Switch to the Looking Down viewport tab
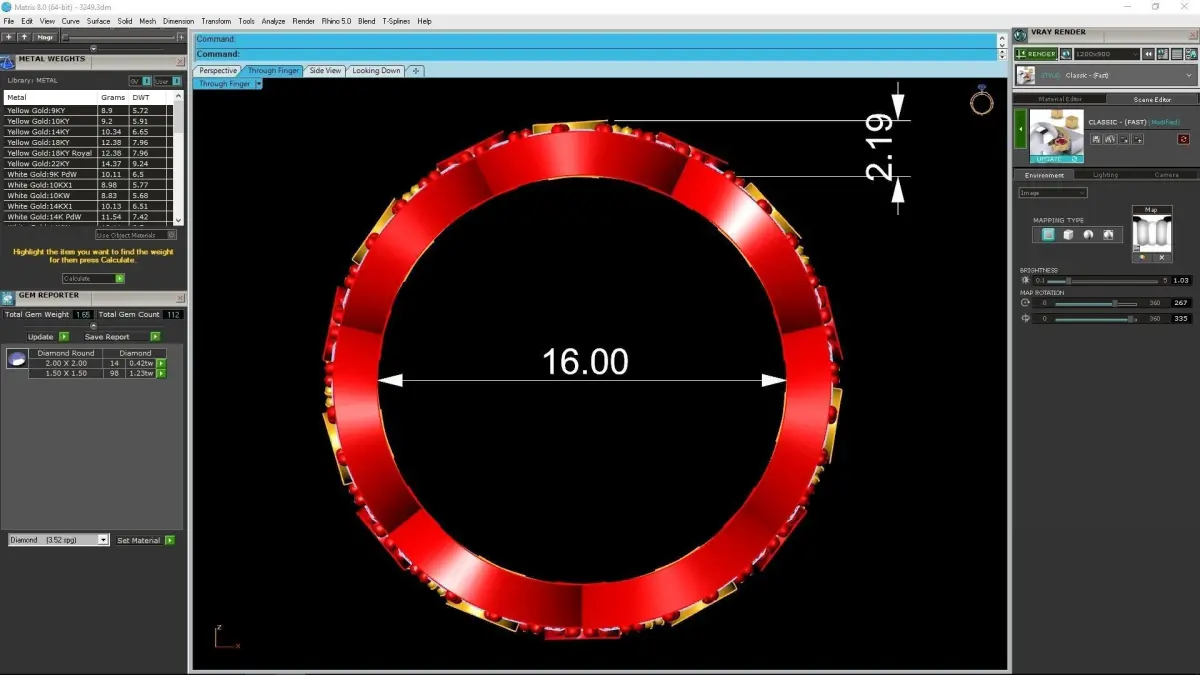The height and width of the screenshot is (675, 1200). click(376, 71)
